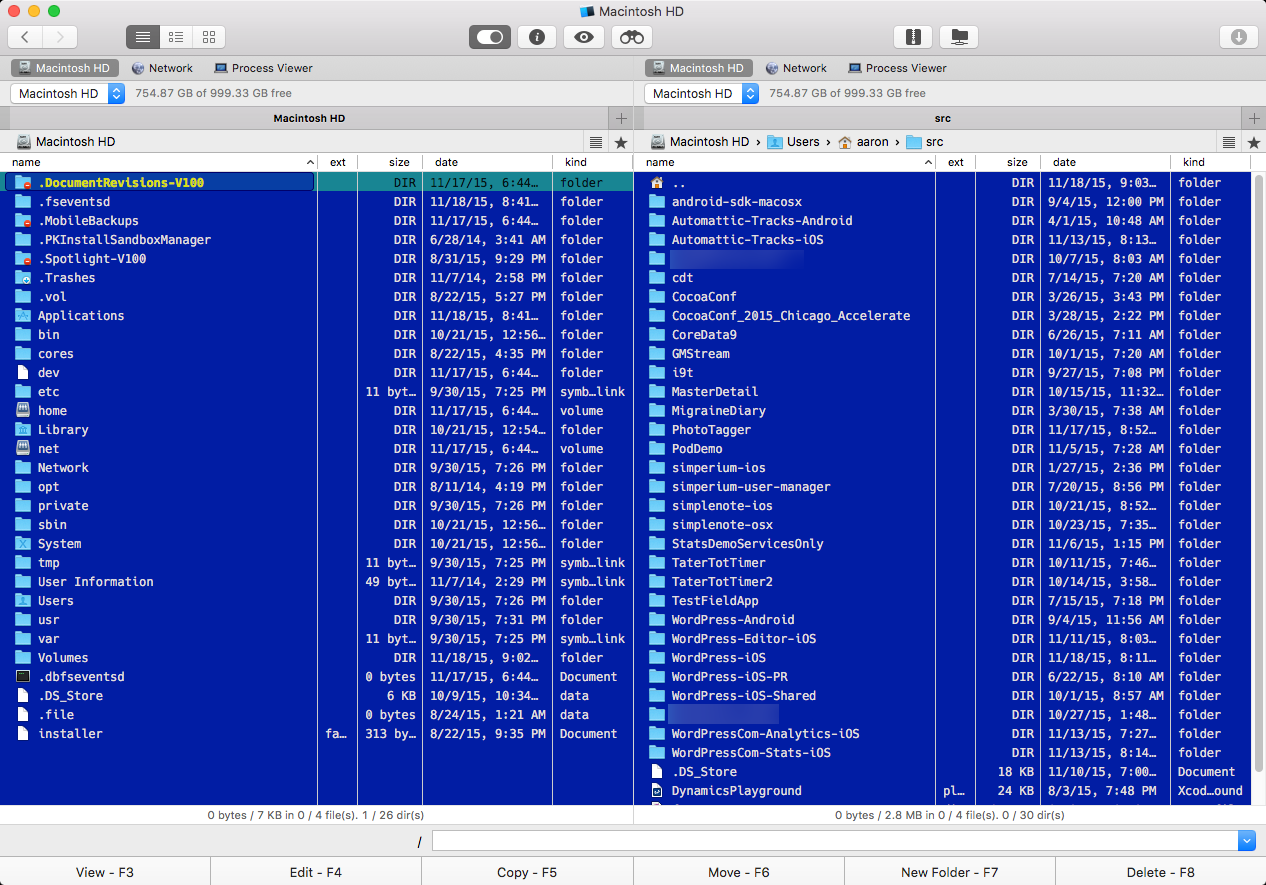
Task: Switch to Network tab in right pane
Action: click(x=796, y=68)
